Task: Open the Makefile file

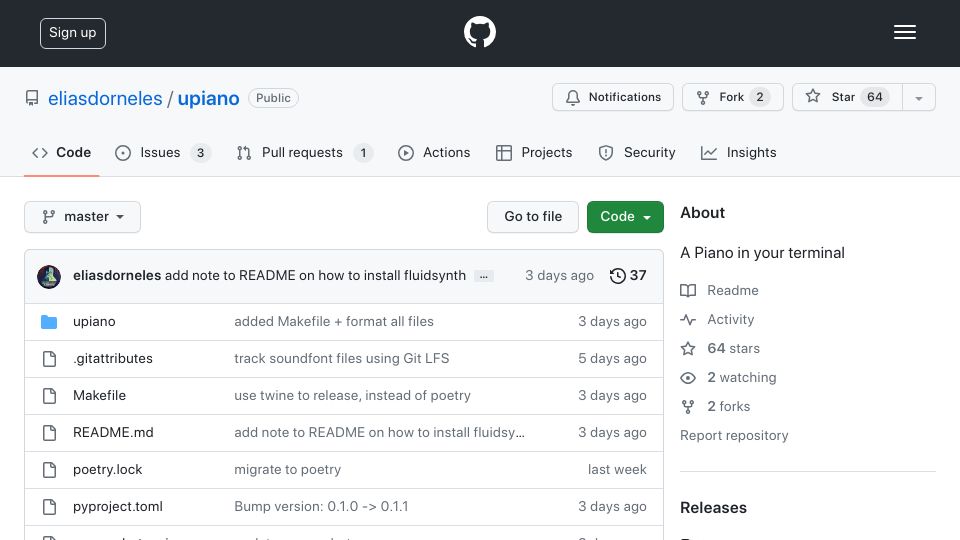Action: [99, 396]
